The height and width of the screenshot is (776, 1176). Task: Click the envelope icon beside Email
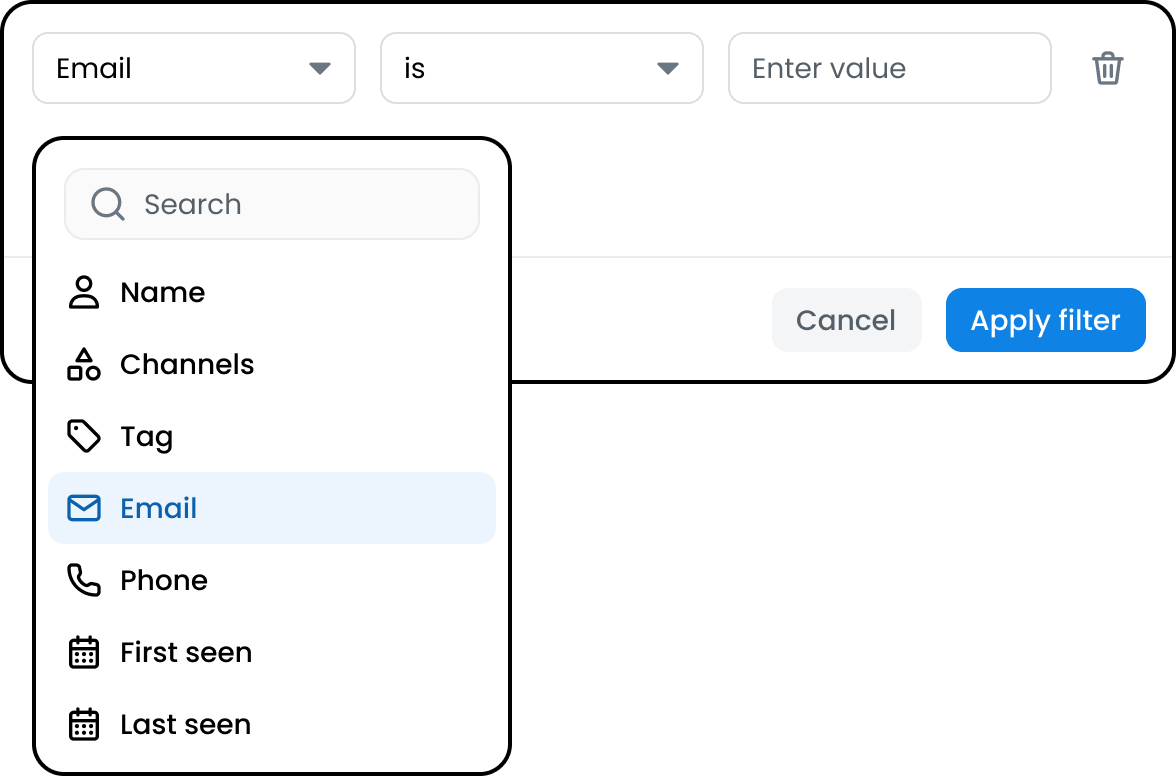coord(84,508)
